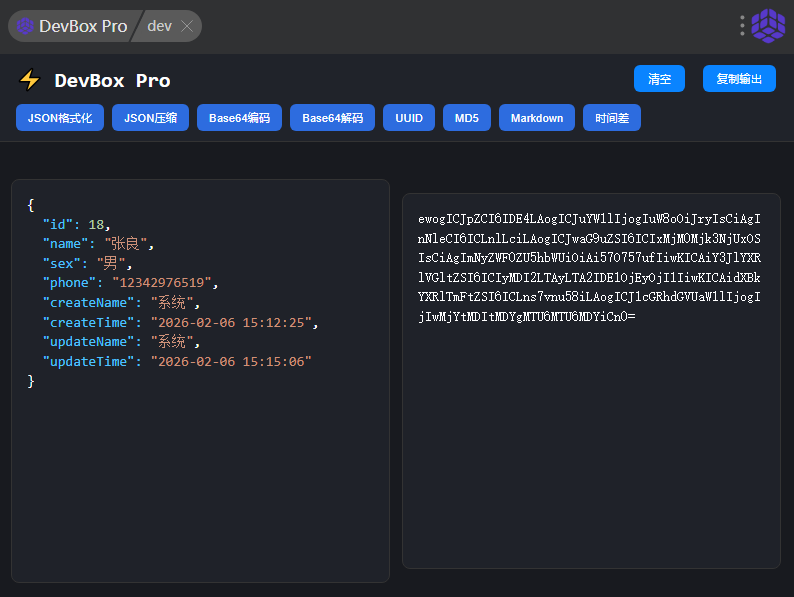Screen dimensions: 794x597
Task: Run the JSON格式化 tool
Action: (x=60, y=118)
